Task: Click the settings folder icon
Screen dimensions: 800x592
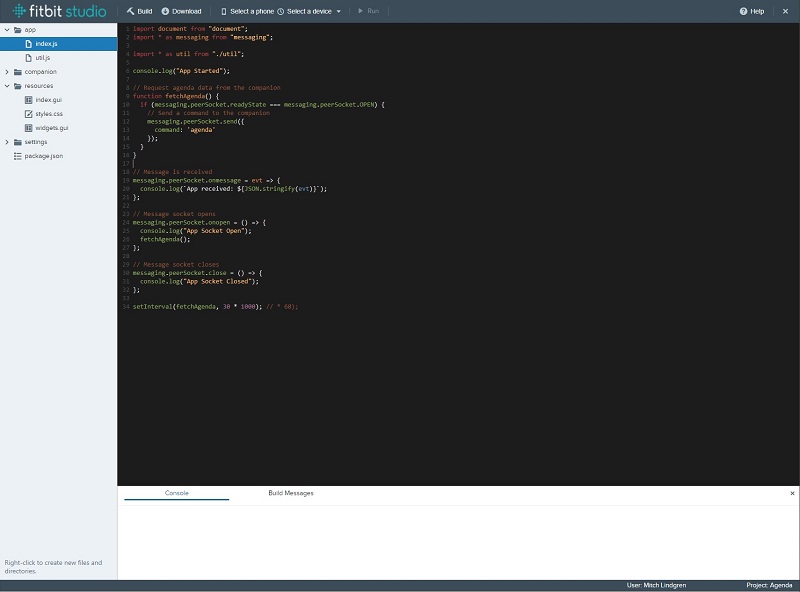Action: [x=18, y=142]
